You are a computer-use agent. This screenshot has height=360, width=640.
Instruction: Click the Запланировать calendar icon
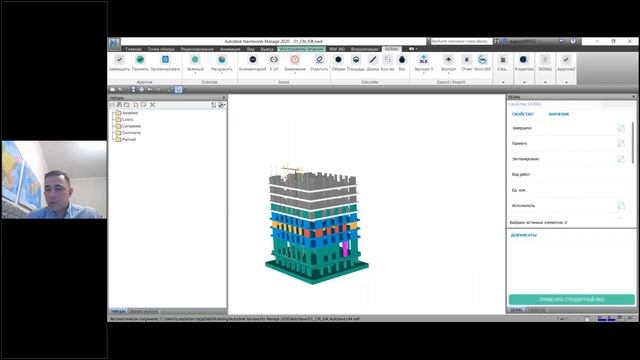(165, 60)
